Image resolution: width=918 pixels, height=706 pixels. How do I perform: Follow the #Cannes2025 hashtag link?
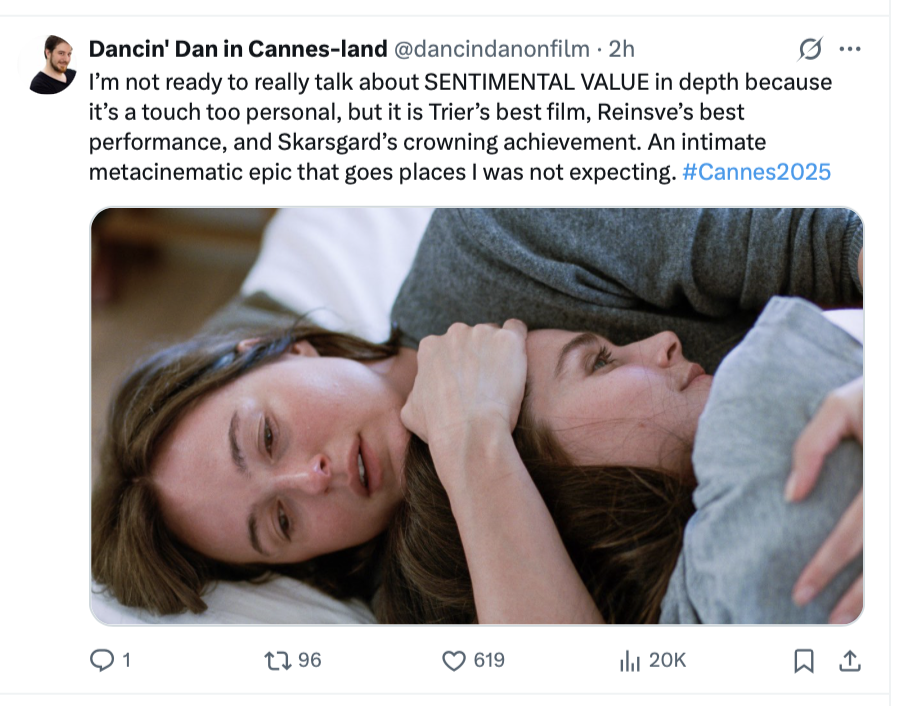tap(756, 171)
